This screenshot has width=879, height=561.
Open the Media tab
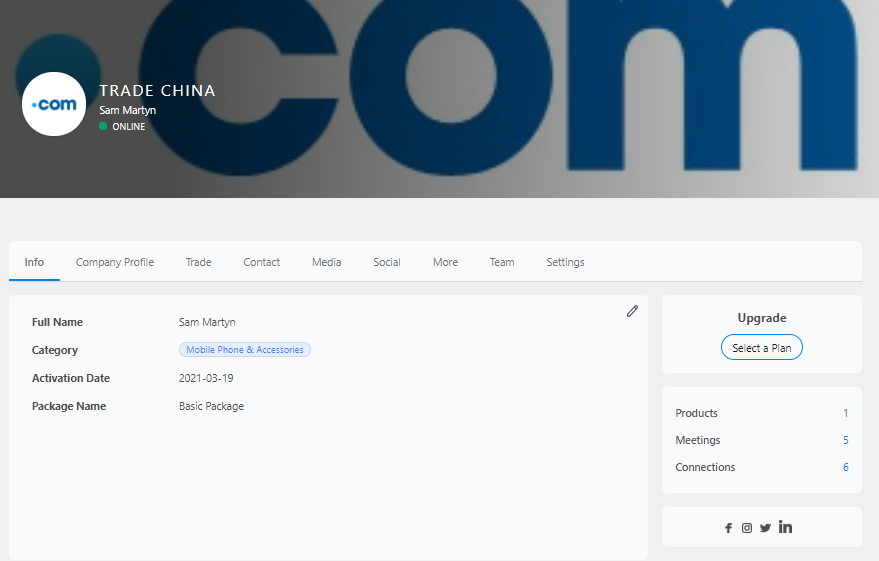(326, 262)
